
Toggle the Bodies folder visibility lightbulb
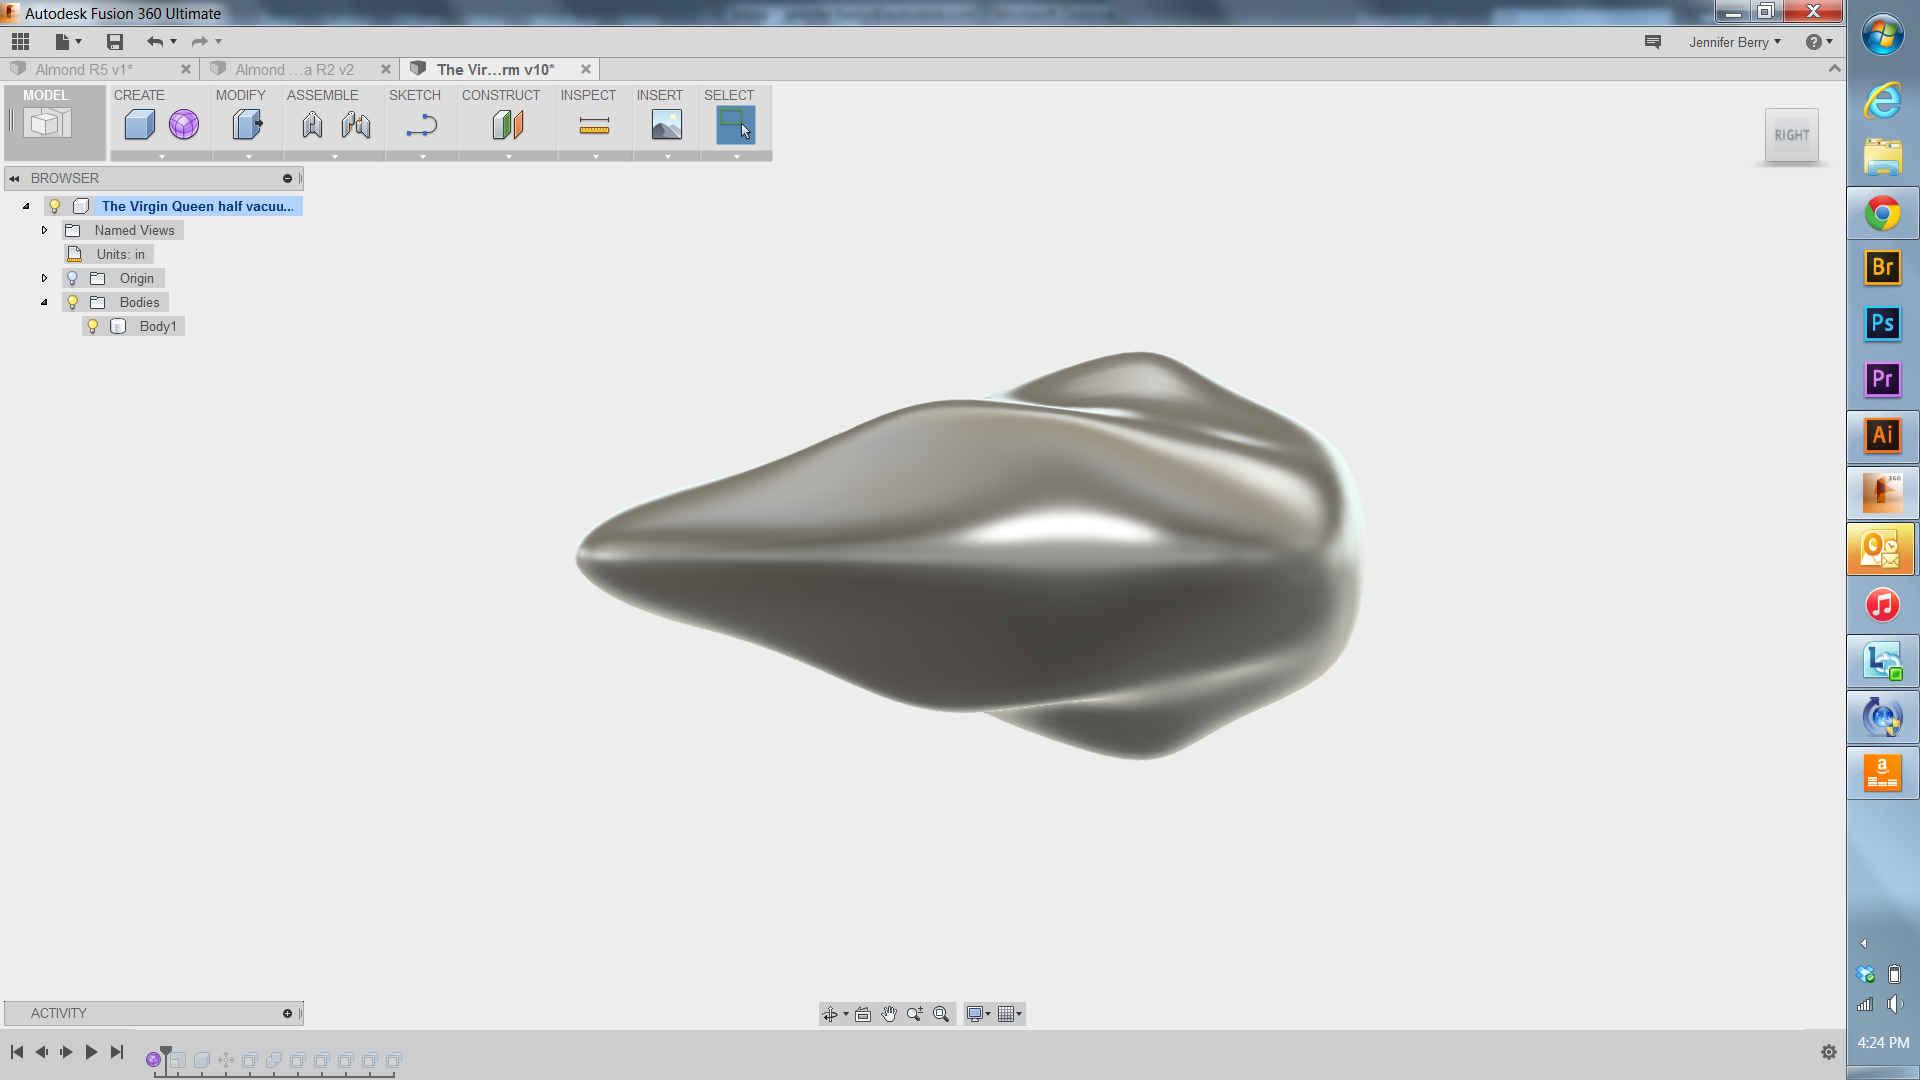(72, 302)
